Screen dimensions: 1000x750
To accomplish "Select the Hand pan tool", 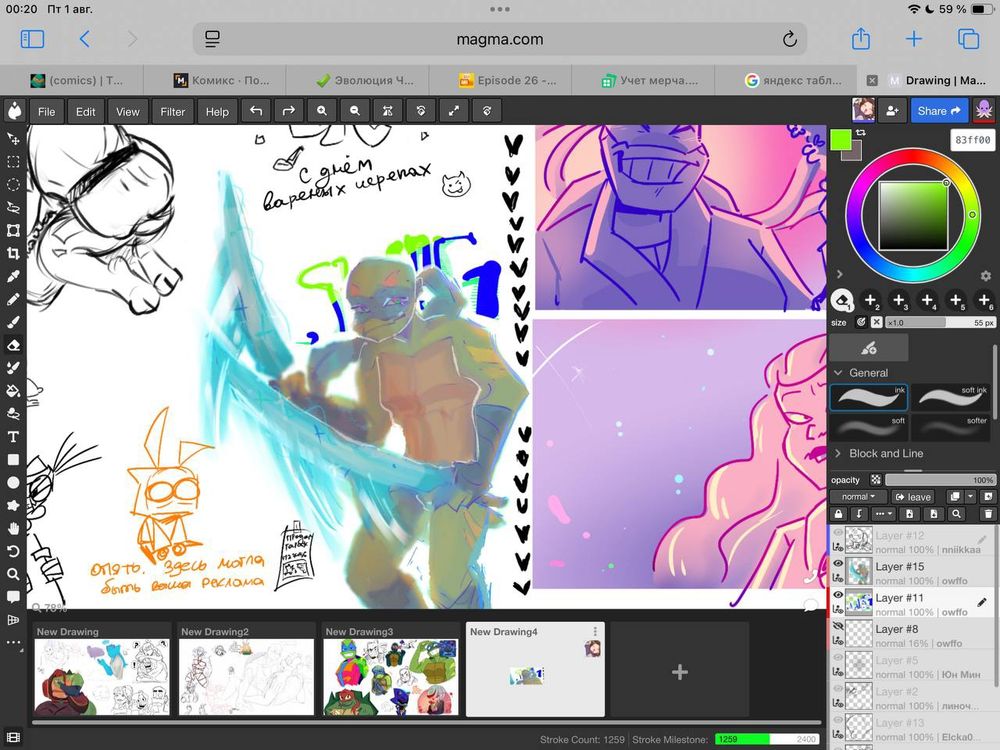I will tap(13, 529).
